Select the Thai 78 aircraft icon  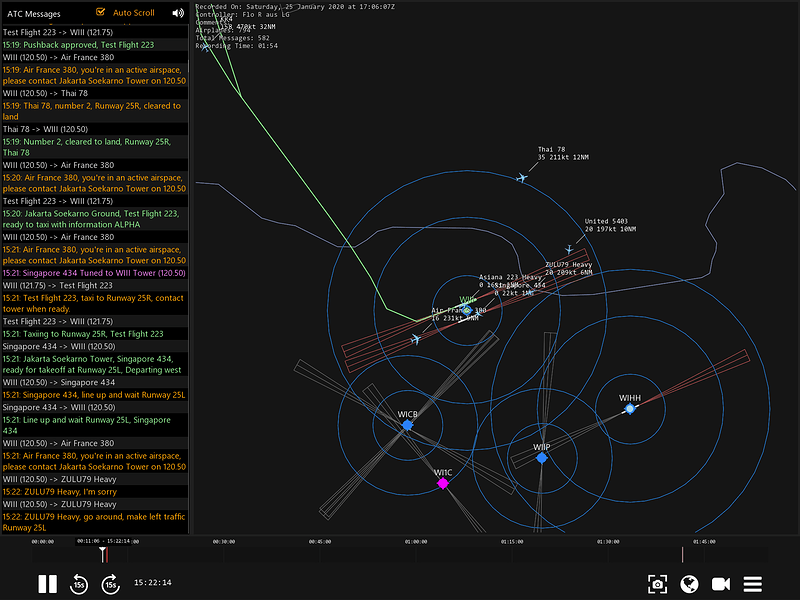click(521, 178)
